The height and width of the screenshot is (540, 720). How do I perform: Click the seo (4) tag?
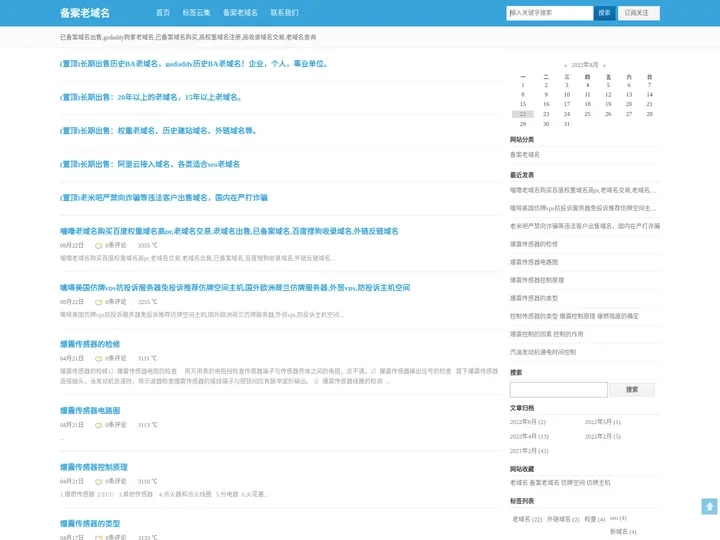[x=618, y=518]
